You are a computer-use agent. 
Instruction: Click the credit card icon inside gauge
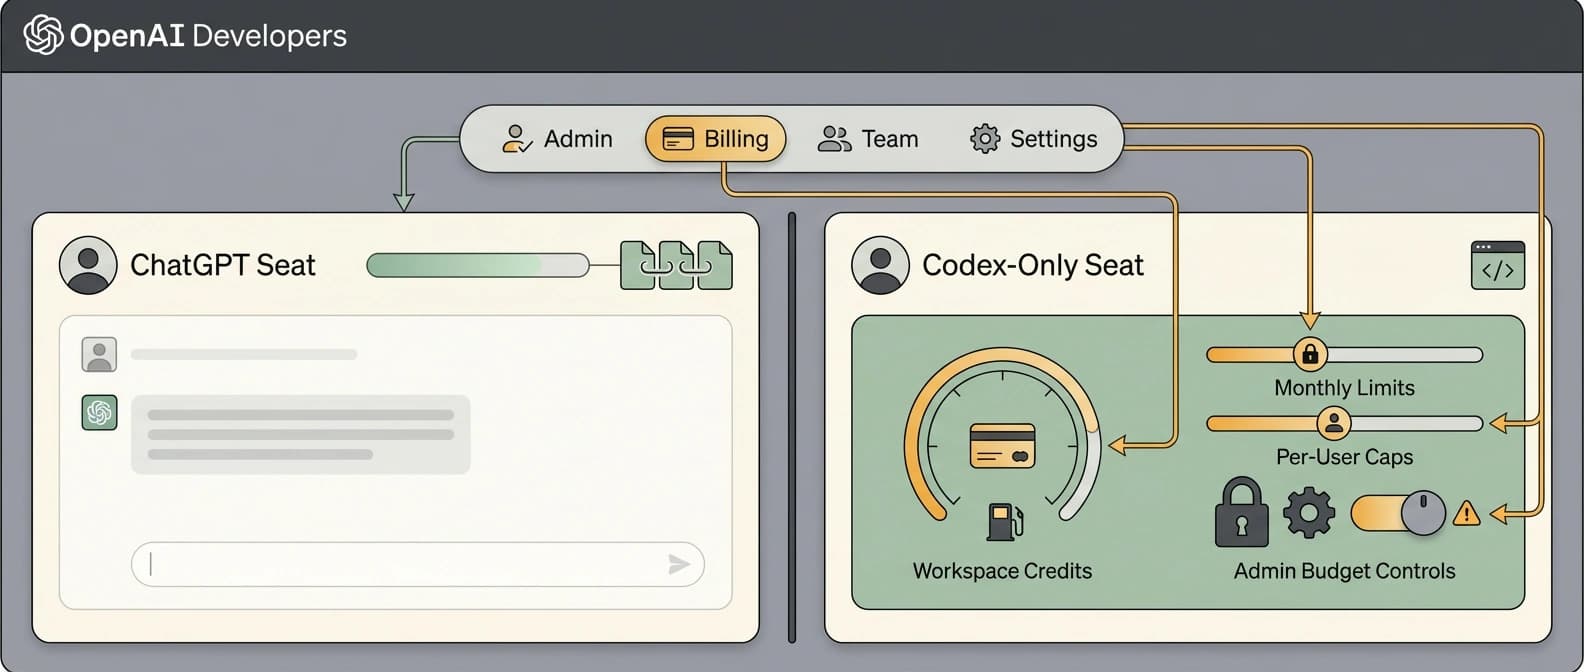click(x=1002, y=447)
